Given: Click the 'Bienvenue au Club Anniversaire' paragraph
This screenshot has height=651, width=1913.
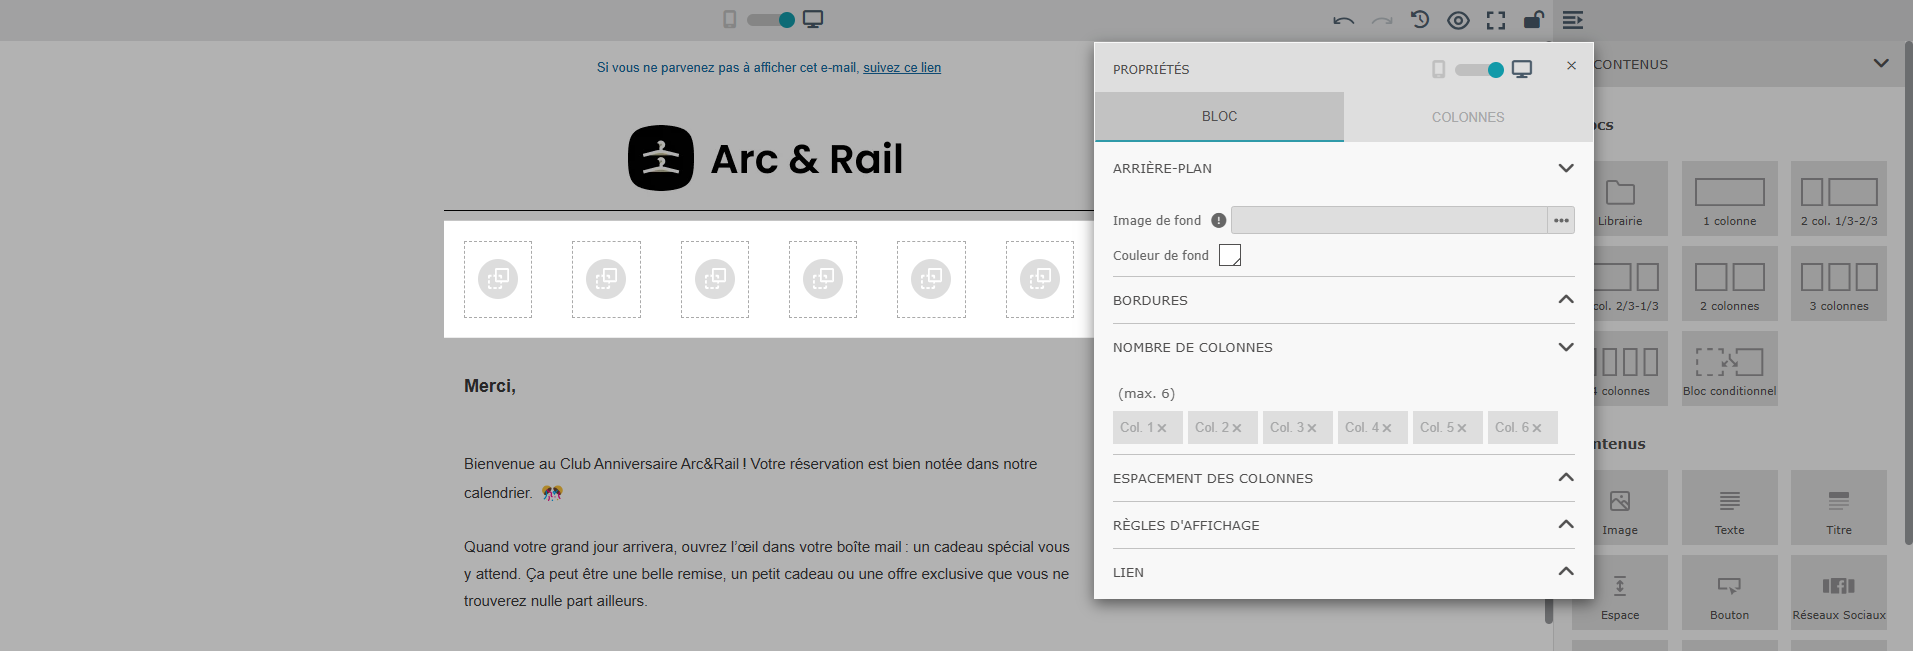Looking at the screenshot, I should coord(751,478).
